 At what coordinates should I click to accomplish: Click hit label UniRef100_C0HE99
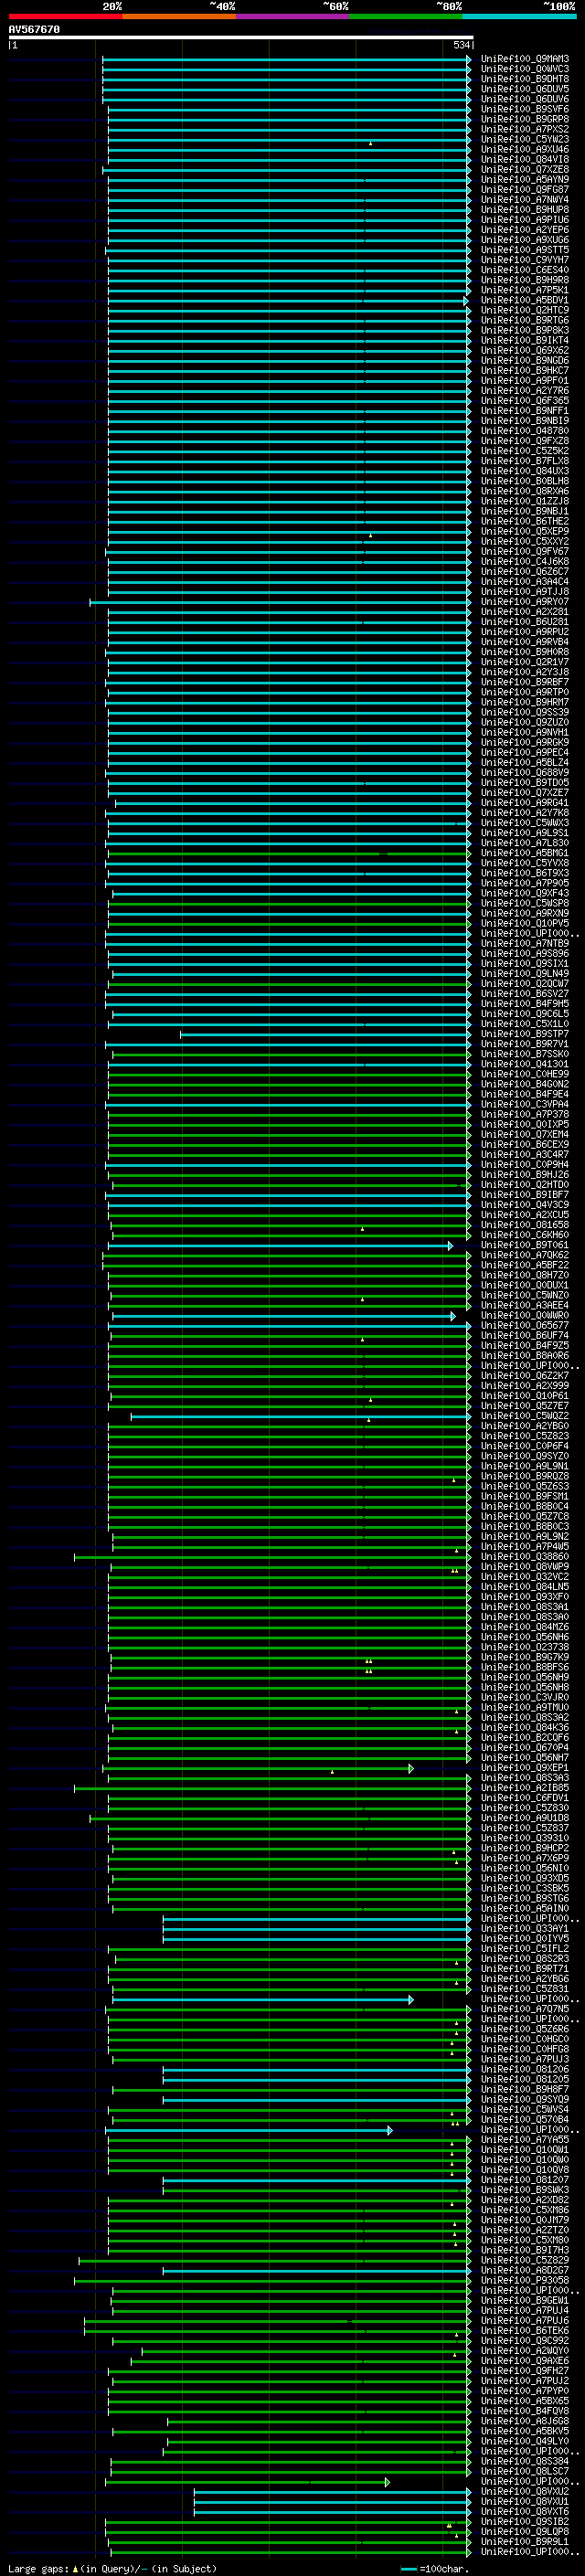[525, 1074]
